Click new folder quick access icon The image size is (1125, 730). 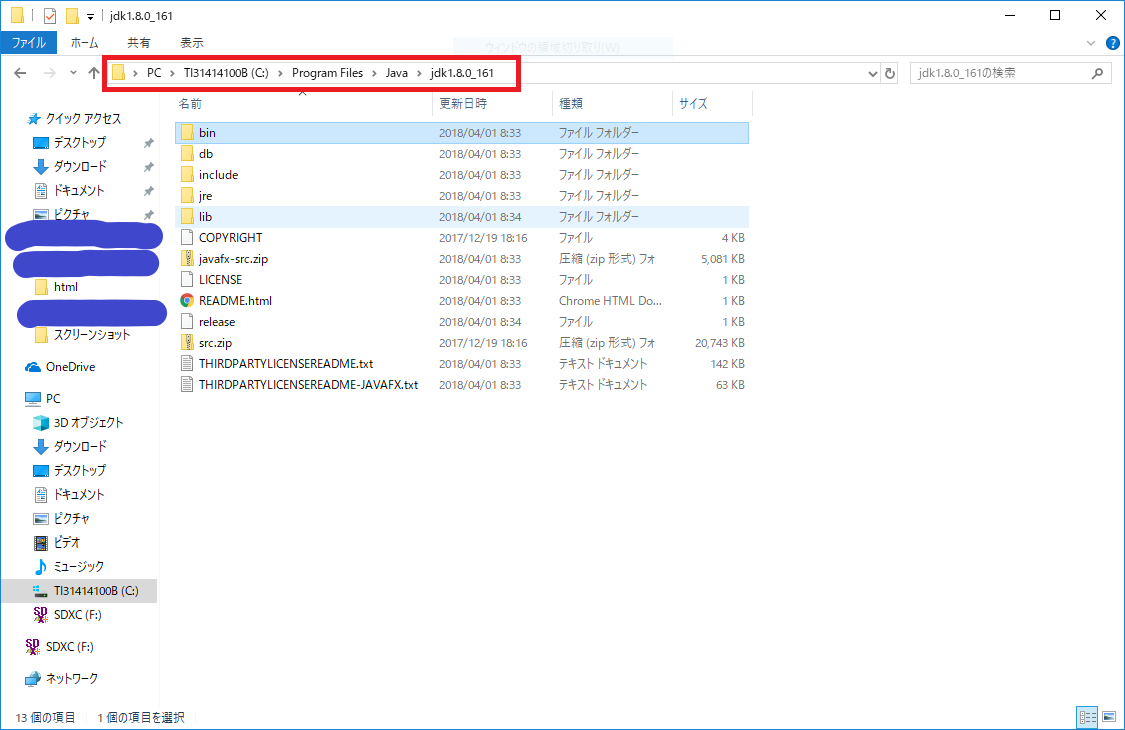pos(72,15)
